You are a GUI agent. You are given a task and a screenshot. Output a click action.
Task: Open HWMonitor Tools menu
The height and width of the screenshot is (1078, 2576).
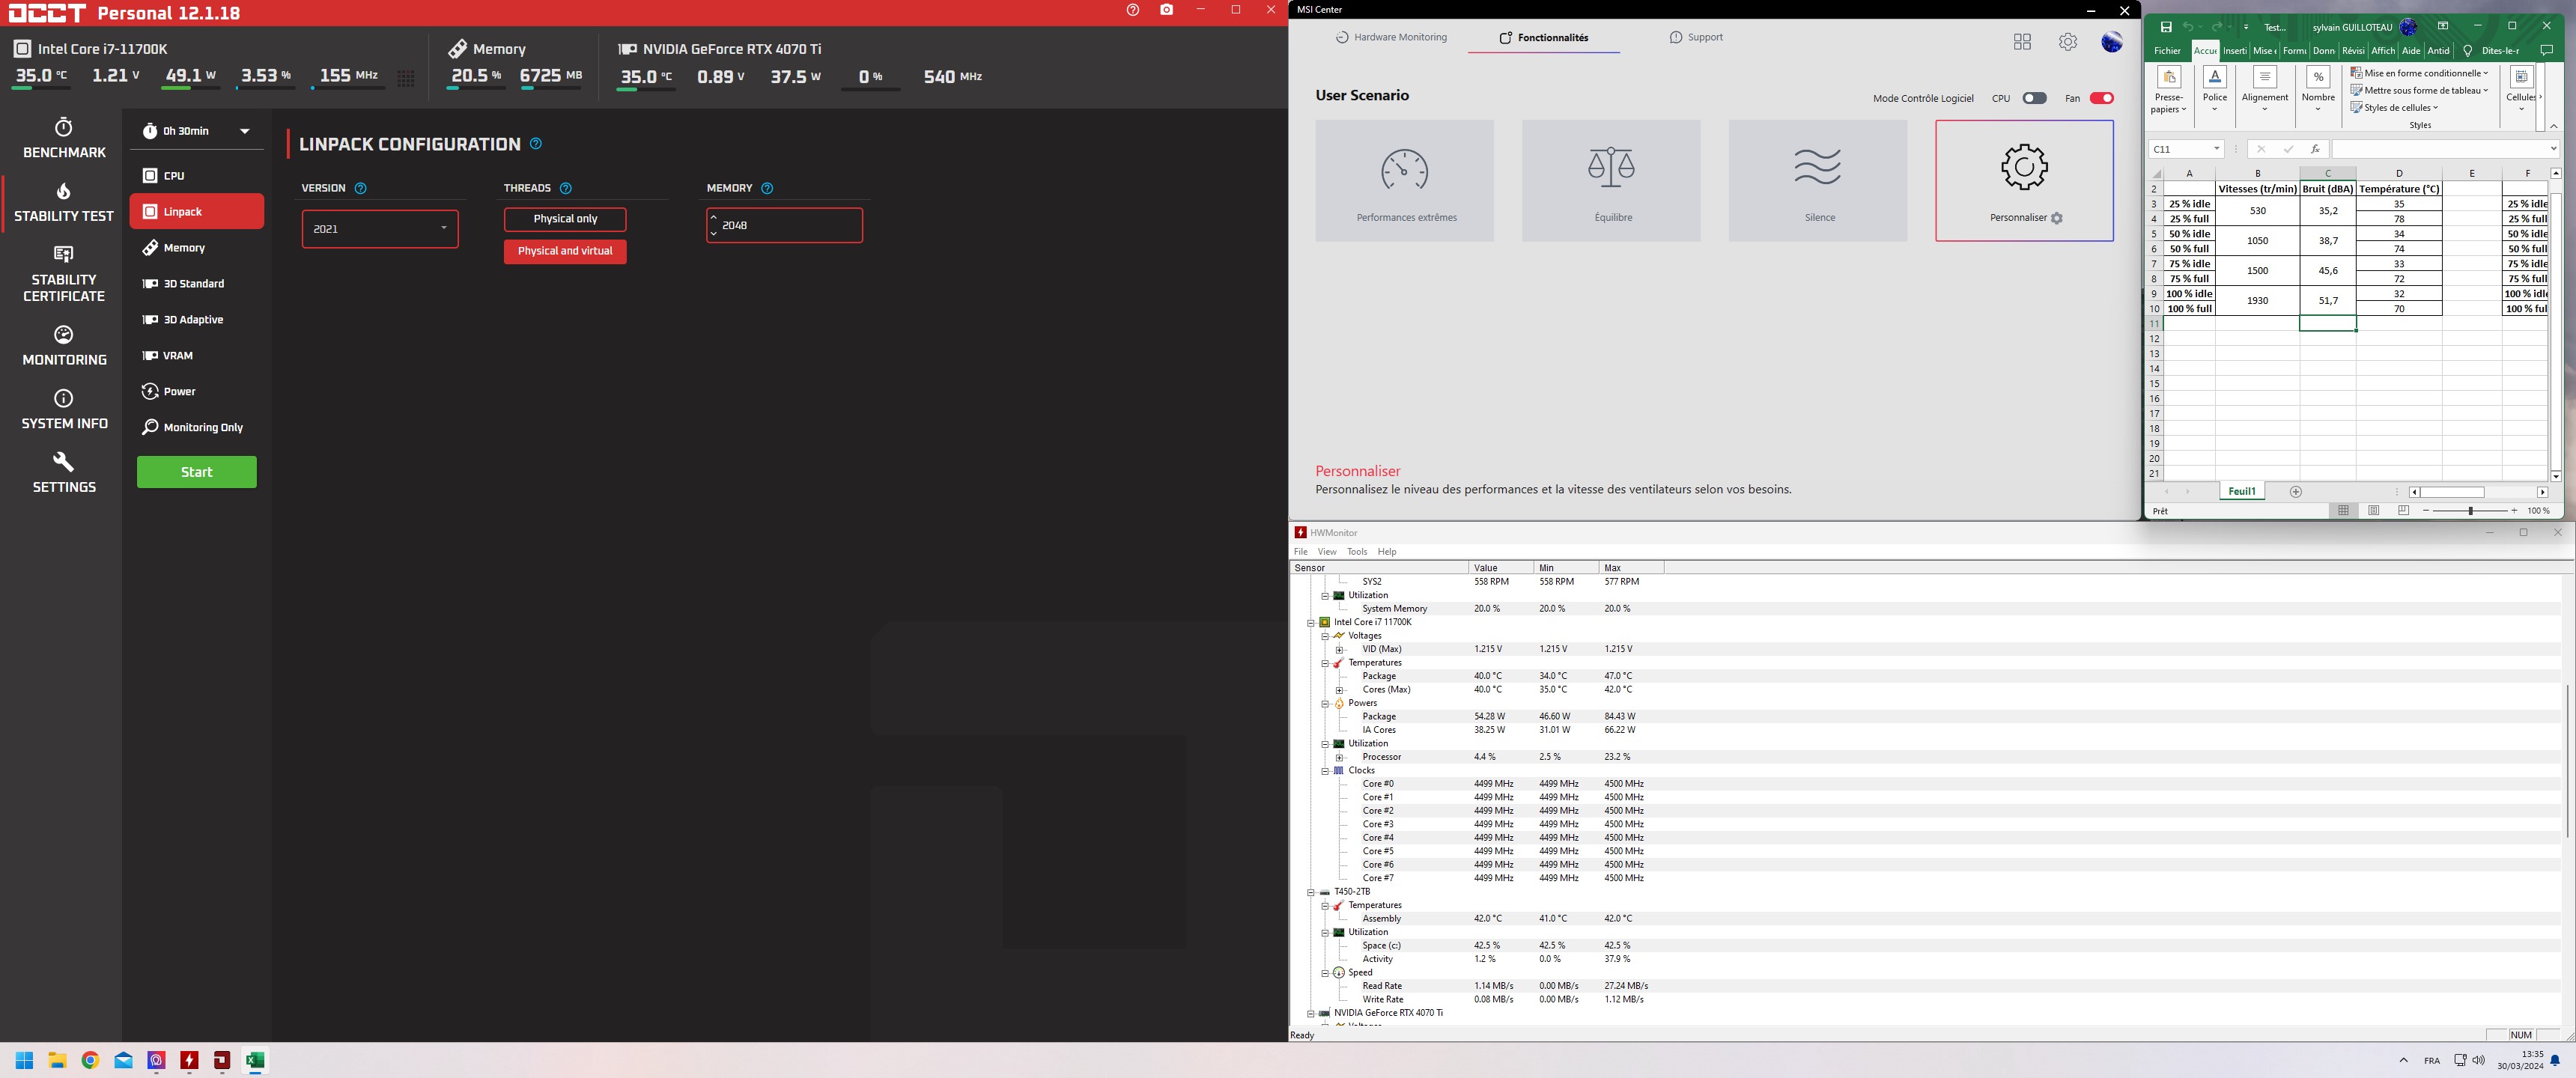click(x=1356, y=552)
